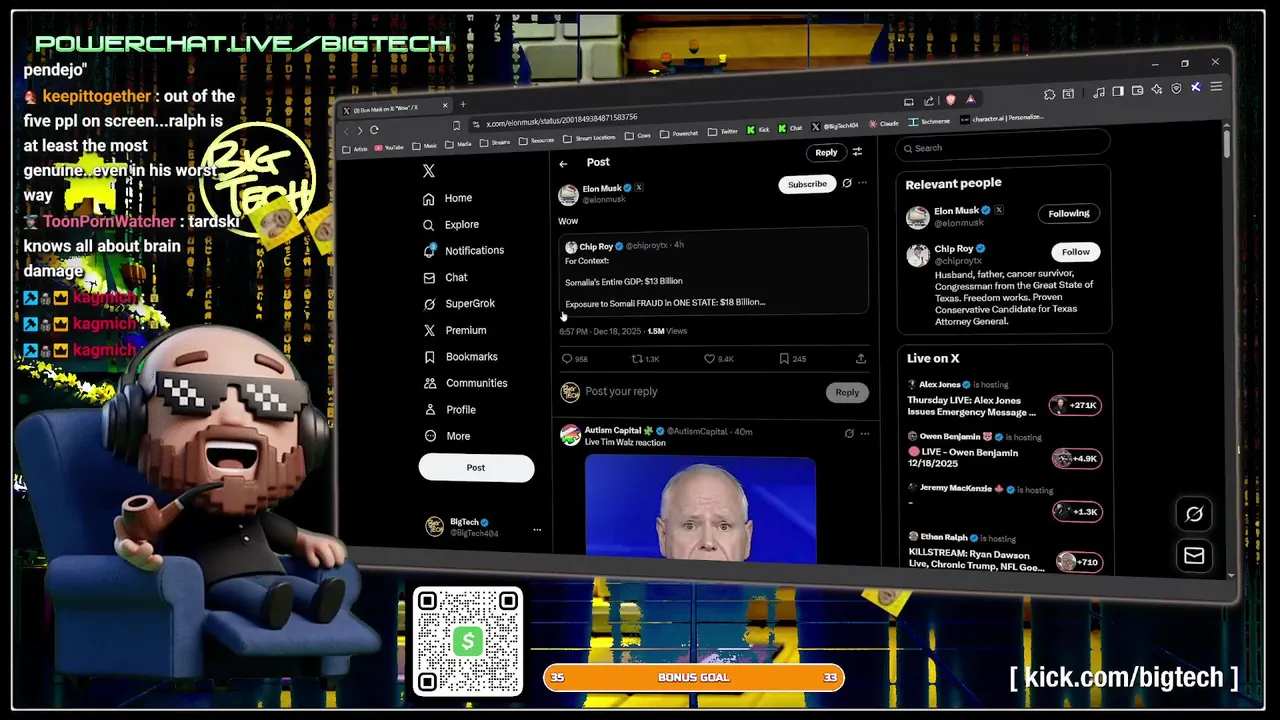Open floating Grok button at bottom right
Viewport: 1280px width, 720px height.
point(1194,514)
